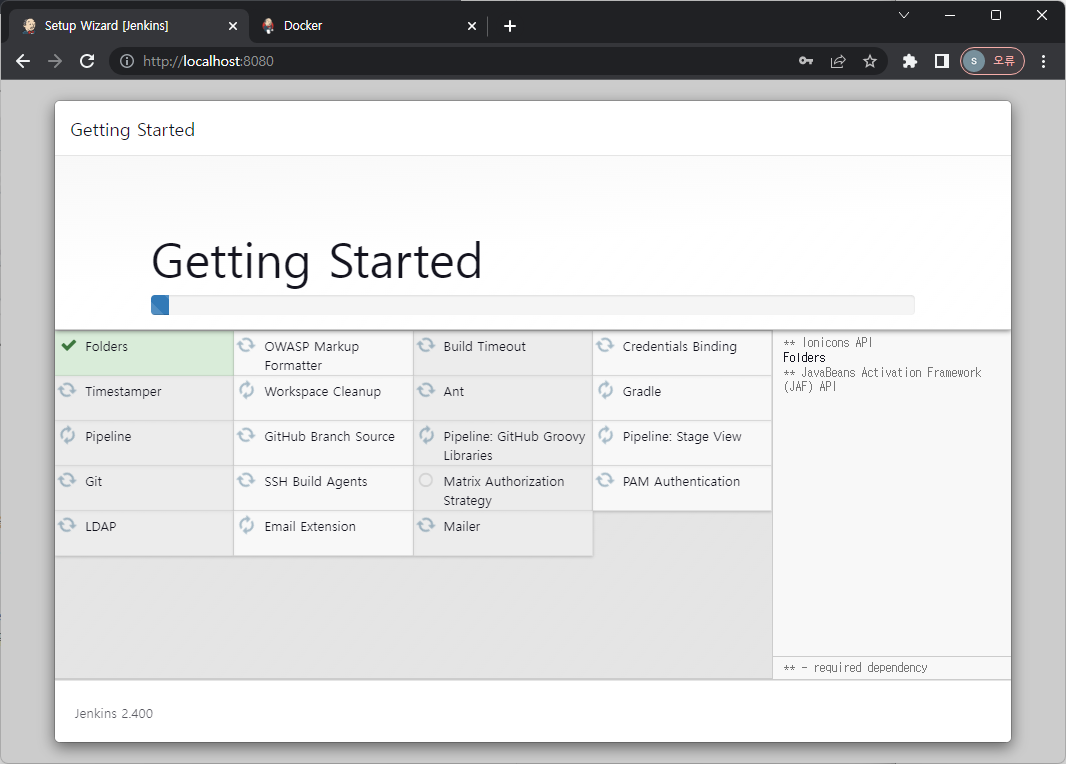The image size is (1066, 764).
Task: Click the JavaBeans Activation Framework log entry
Action: pos(882,379)
